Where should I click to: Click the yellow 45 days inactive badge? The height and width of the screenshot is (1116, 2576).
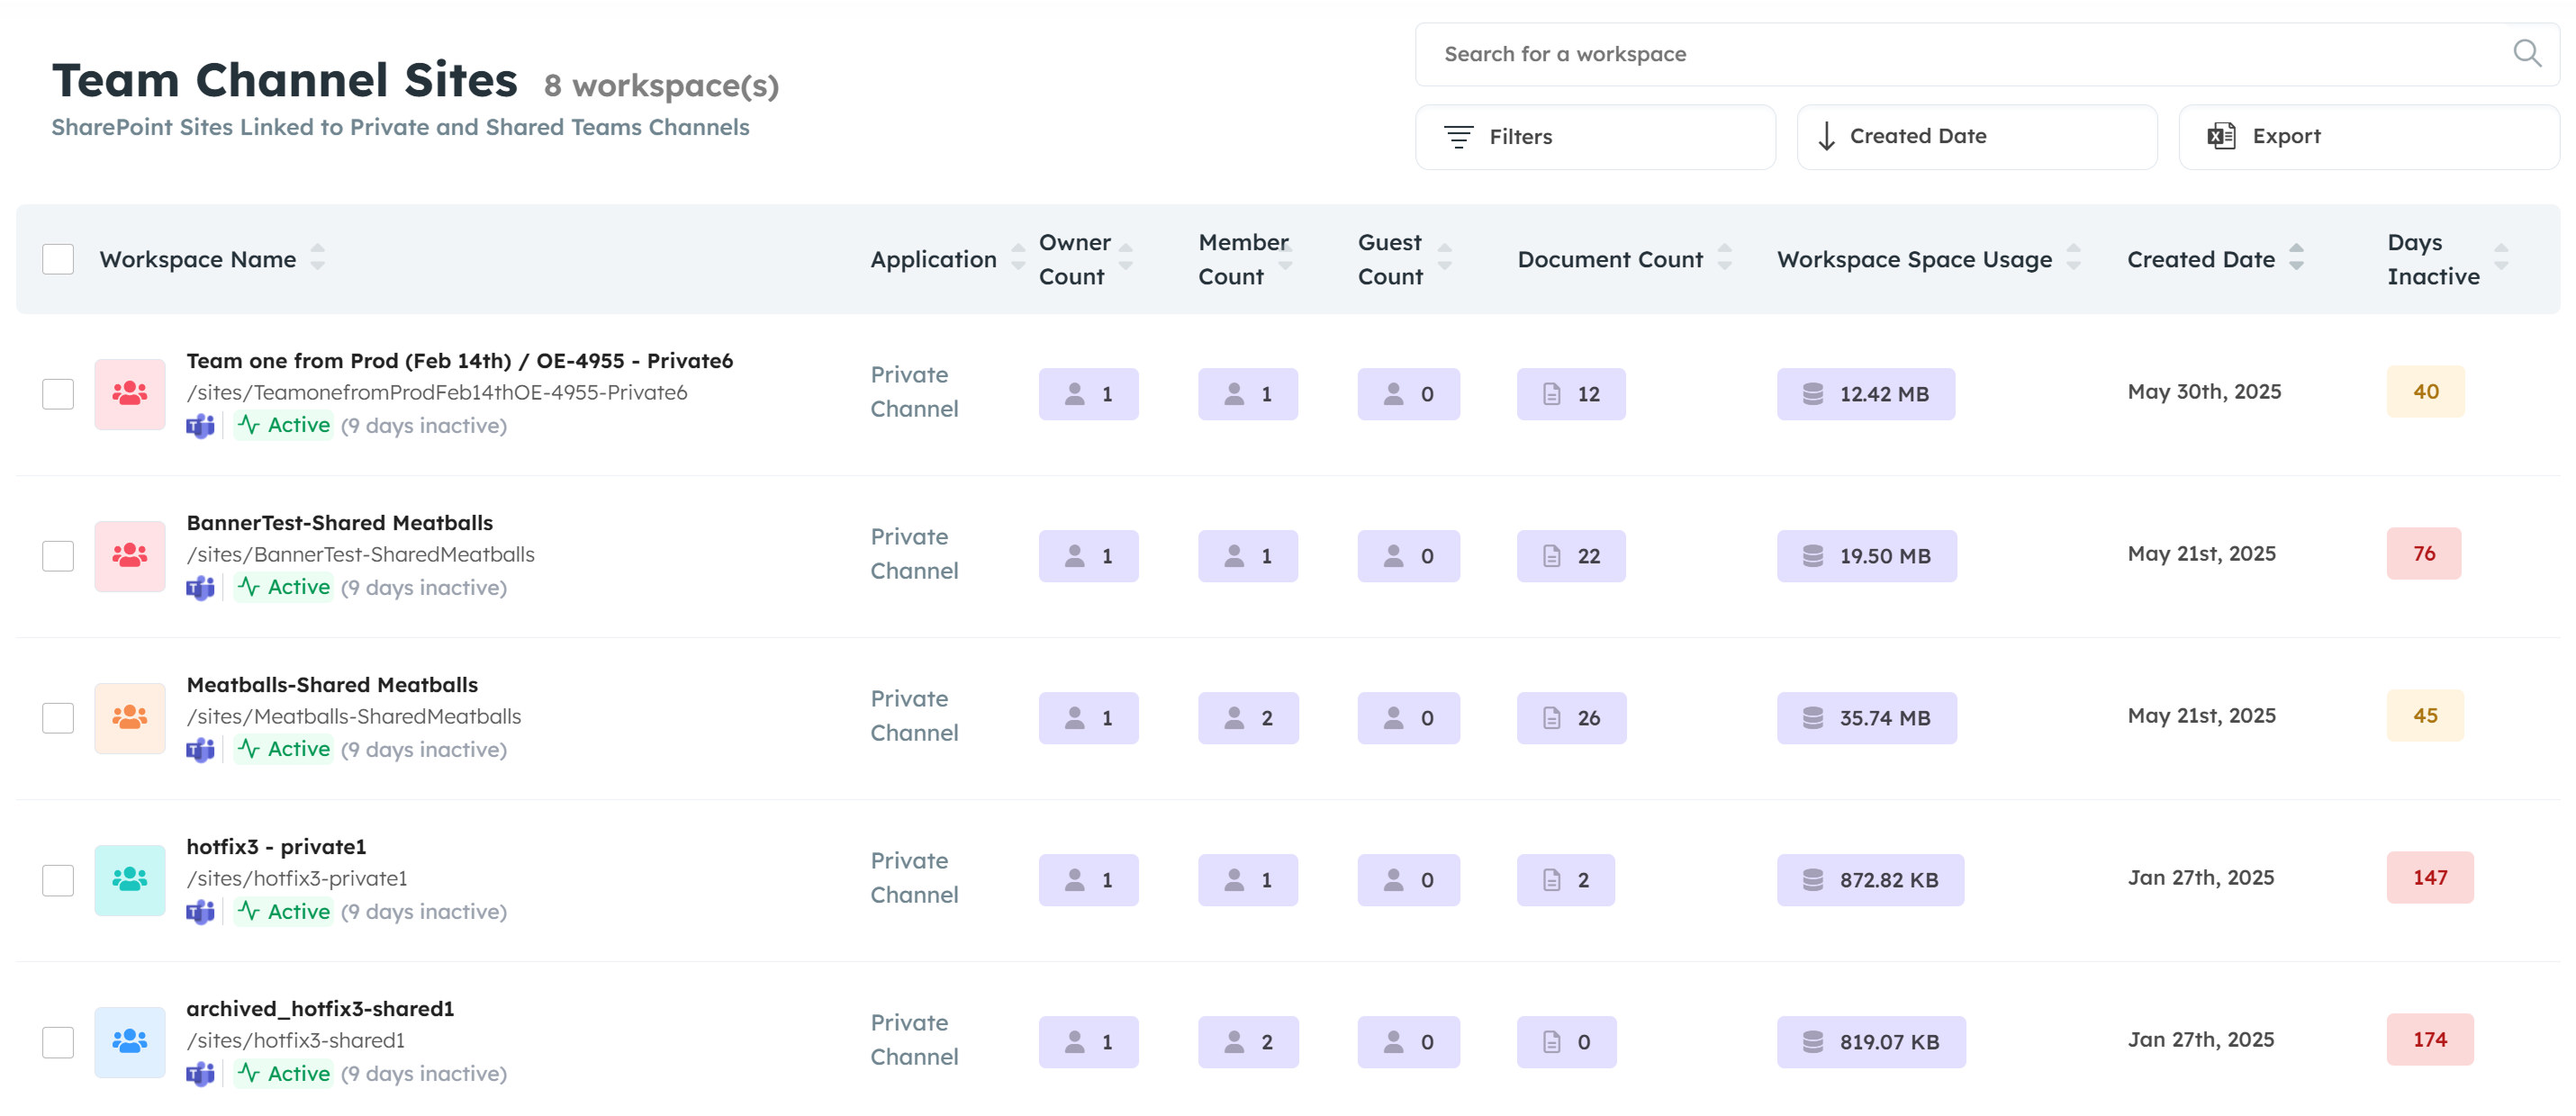point(2425,716)
